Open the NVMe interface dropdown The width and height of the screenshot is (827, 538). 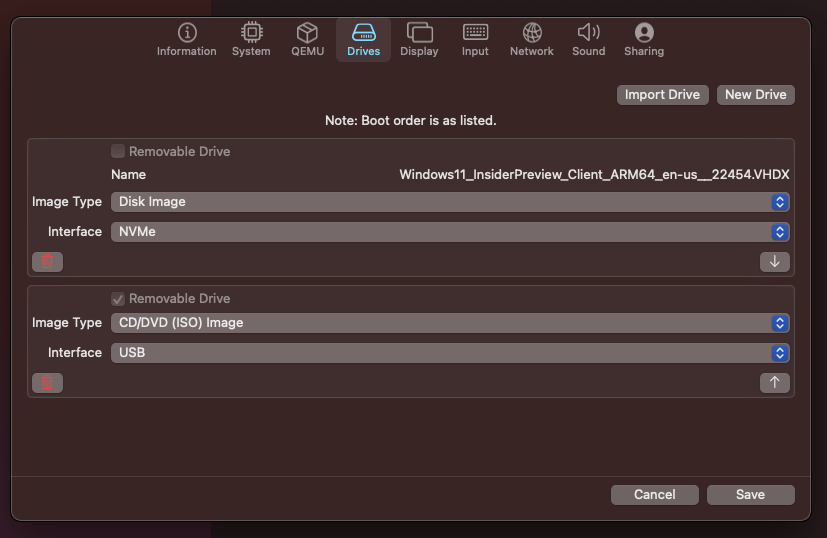point(450,232)
